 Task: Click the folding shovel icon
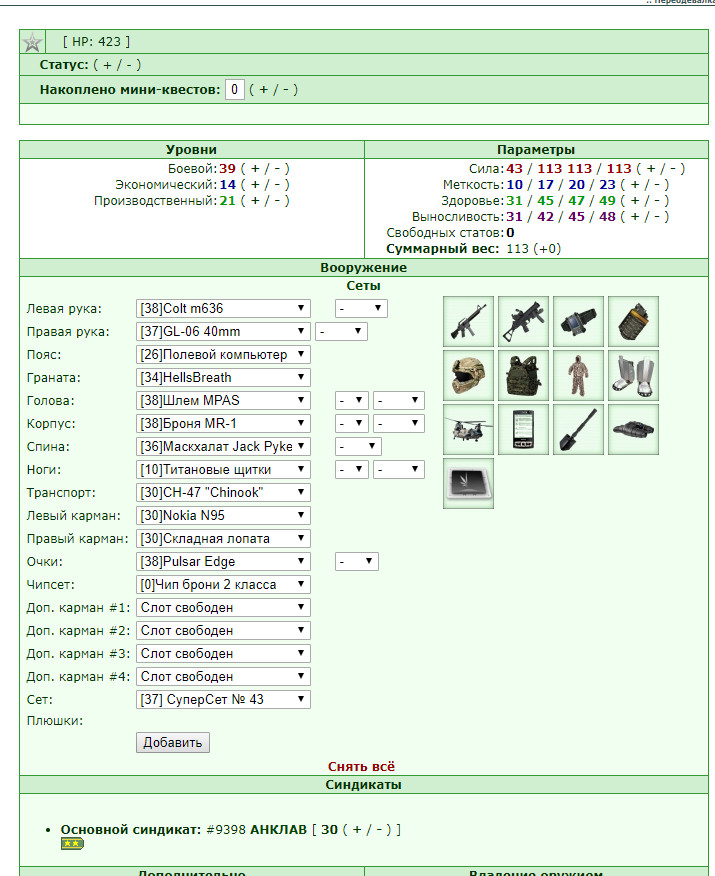coord(578,430)
